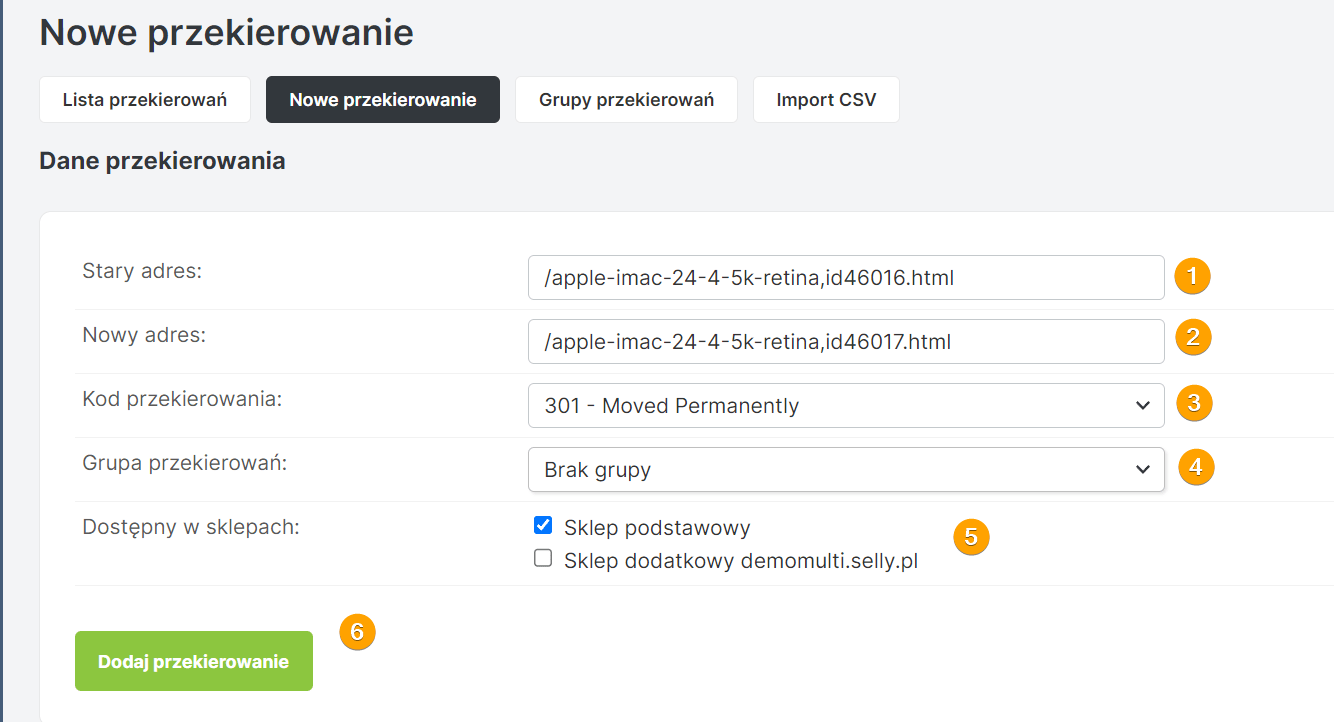Open the Grupy przekierowań tab
The image size is (1334, 722).
626,100
